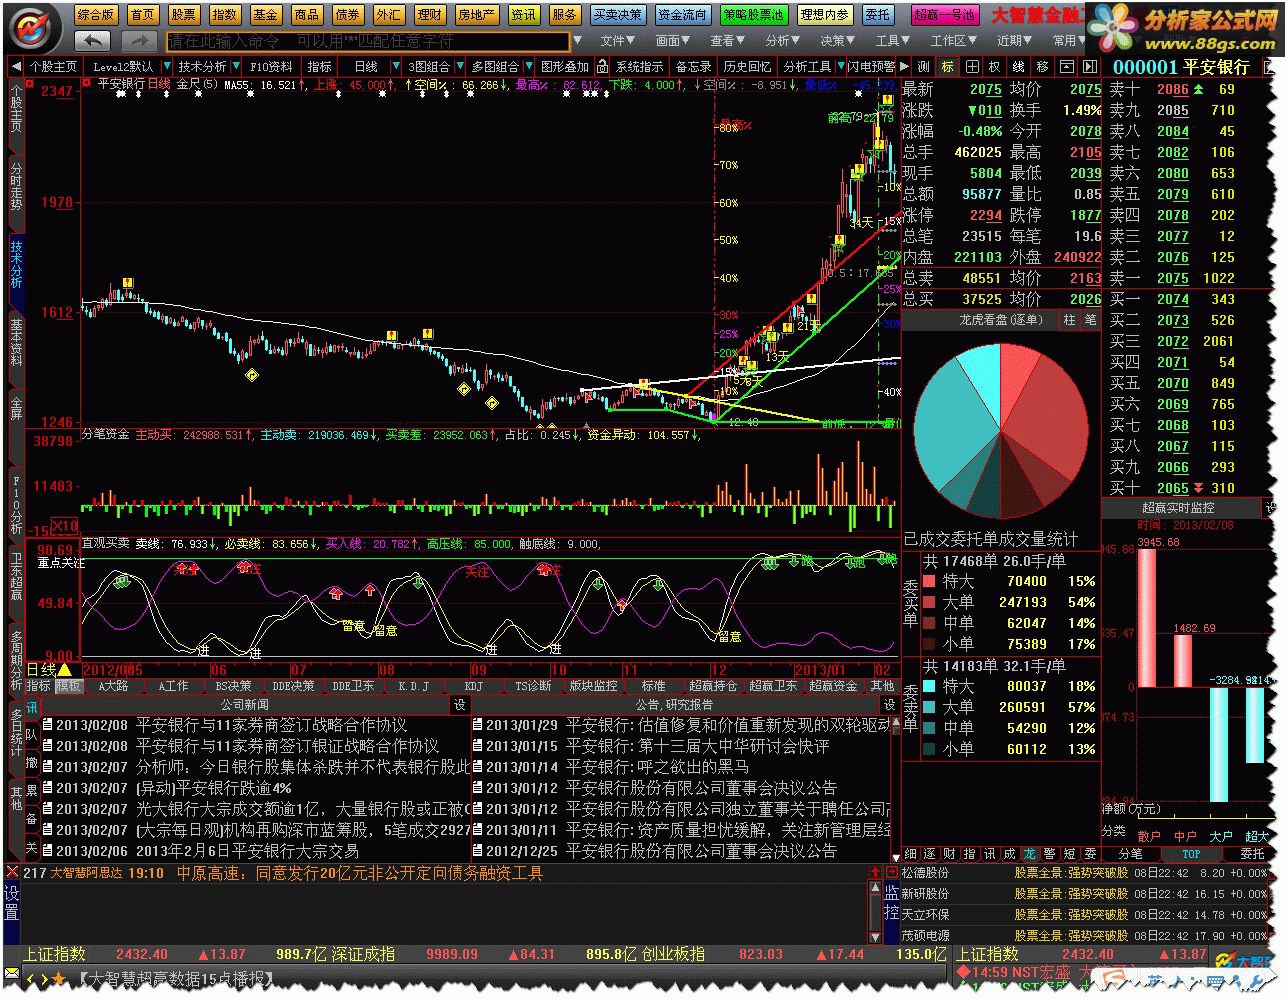The width and height of the screenshot is (1287, 1001).
Task: Open the 近期 menu
Action: [1014, 41]
